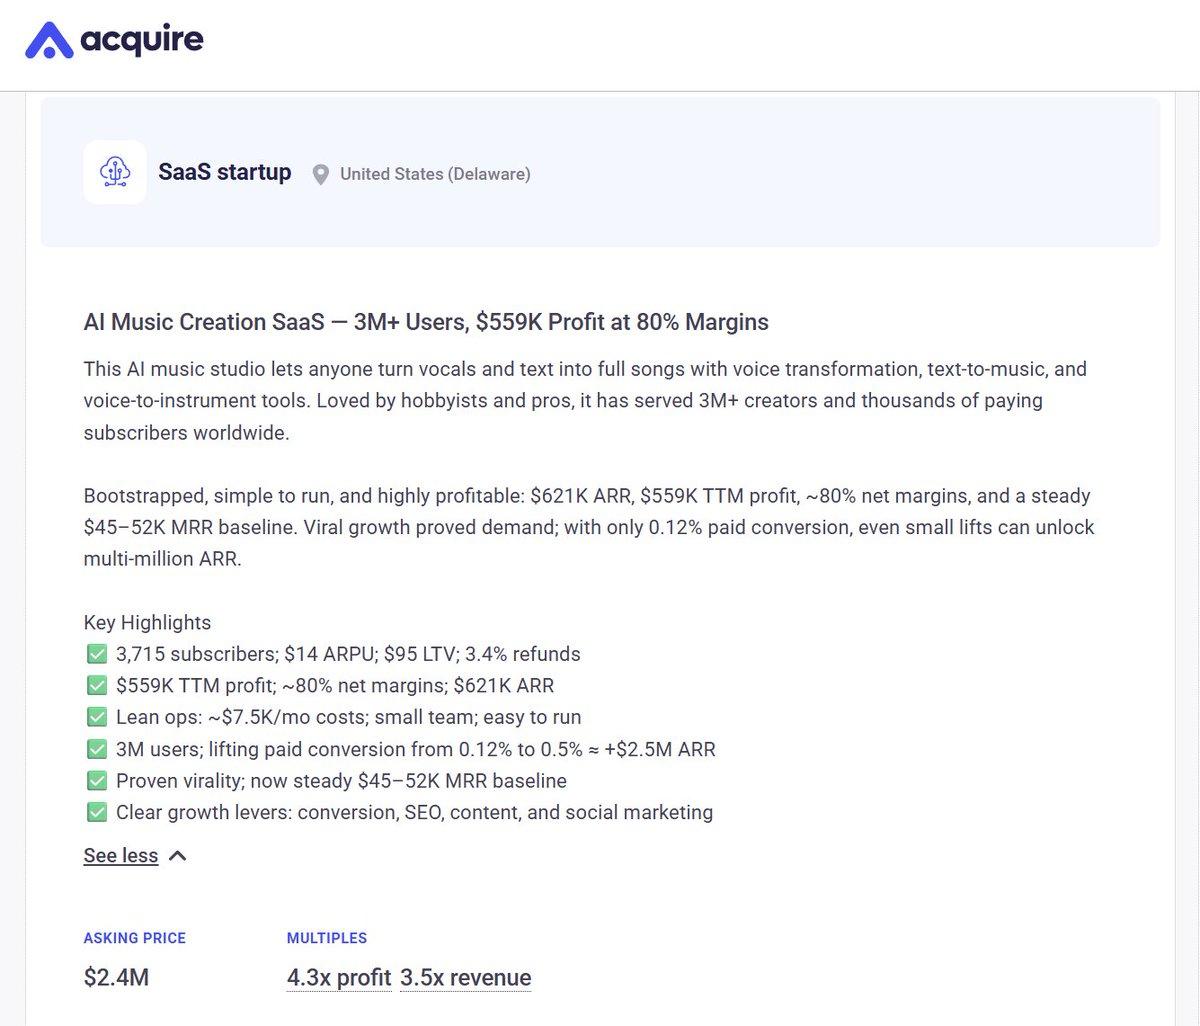Click the checkmark beside "Lean ops" highlight
Viewport: 1200px width, 1026px height.
(x=96, y=717)
